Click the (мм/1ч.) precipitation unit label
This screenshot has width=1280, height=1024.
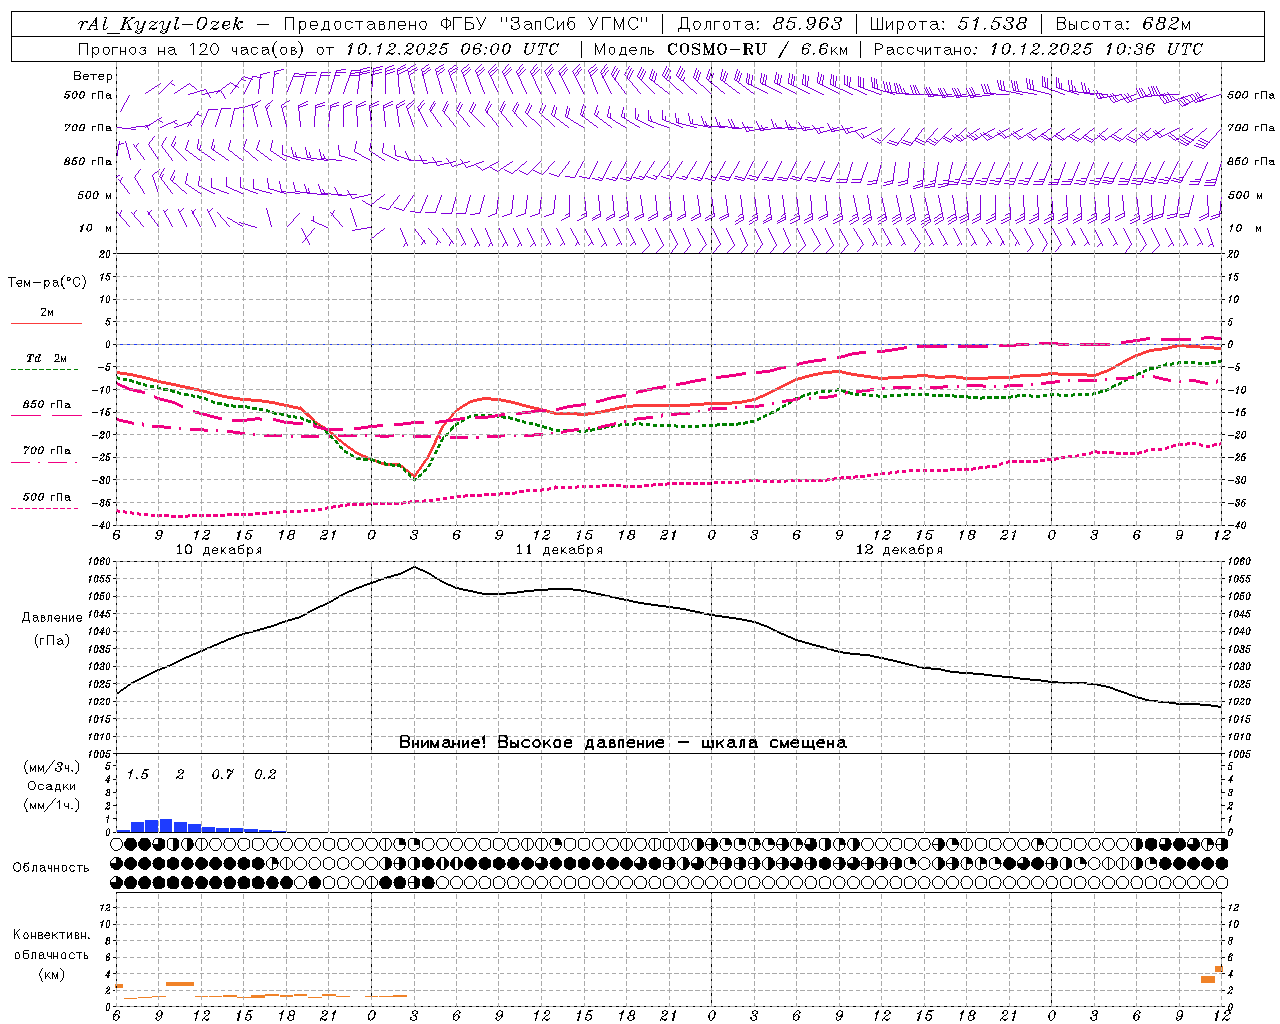tap(53, 805)
